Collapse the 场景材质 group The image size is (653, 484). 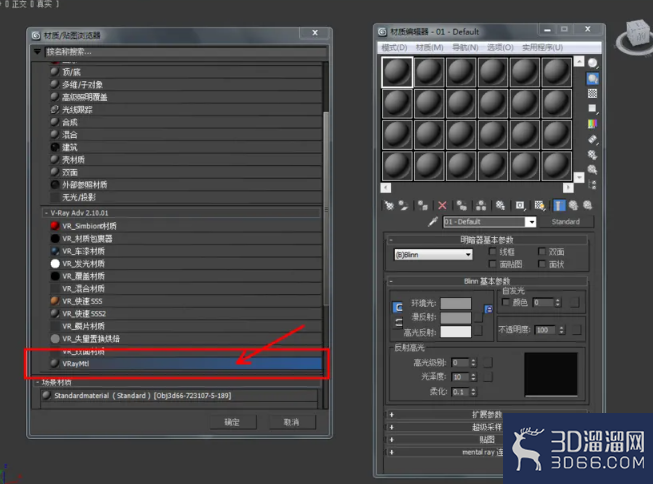[x=37, y=382]
